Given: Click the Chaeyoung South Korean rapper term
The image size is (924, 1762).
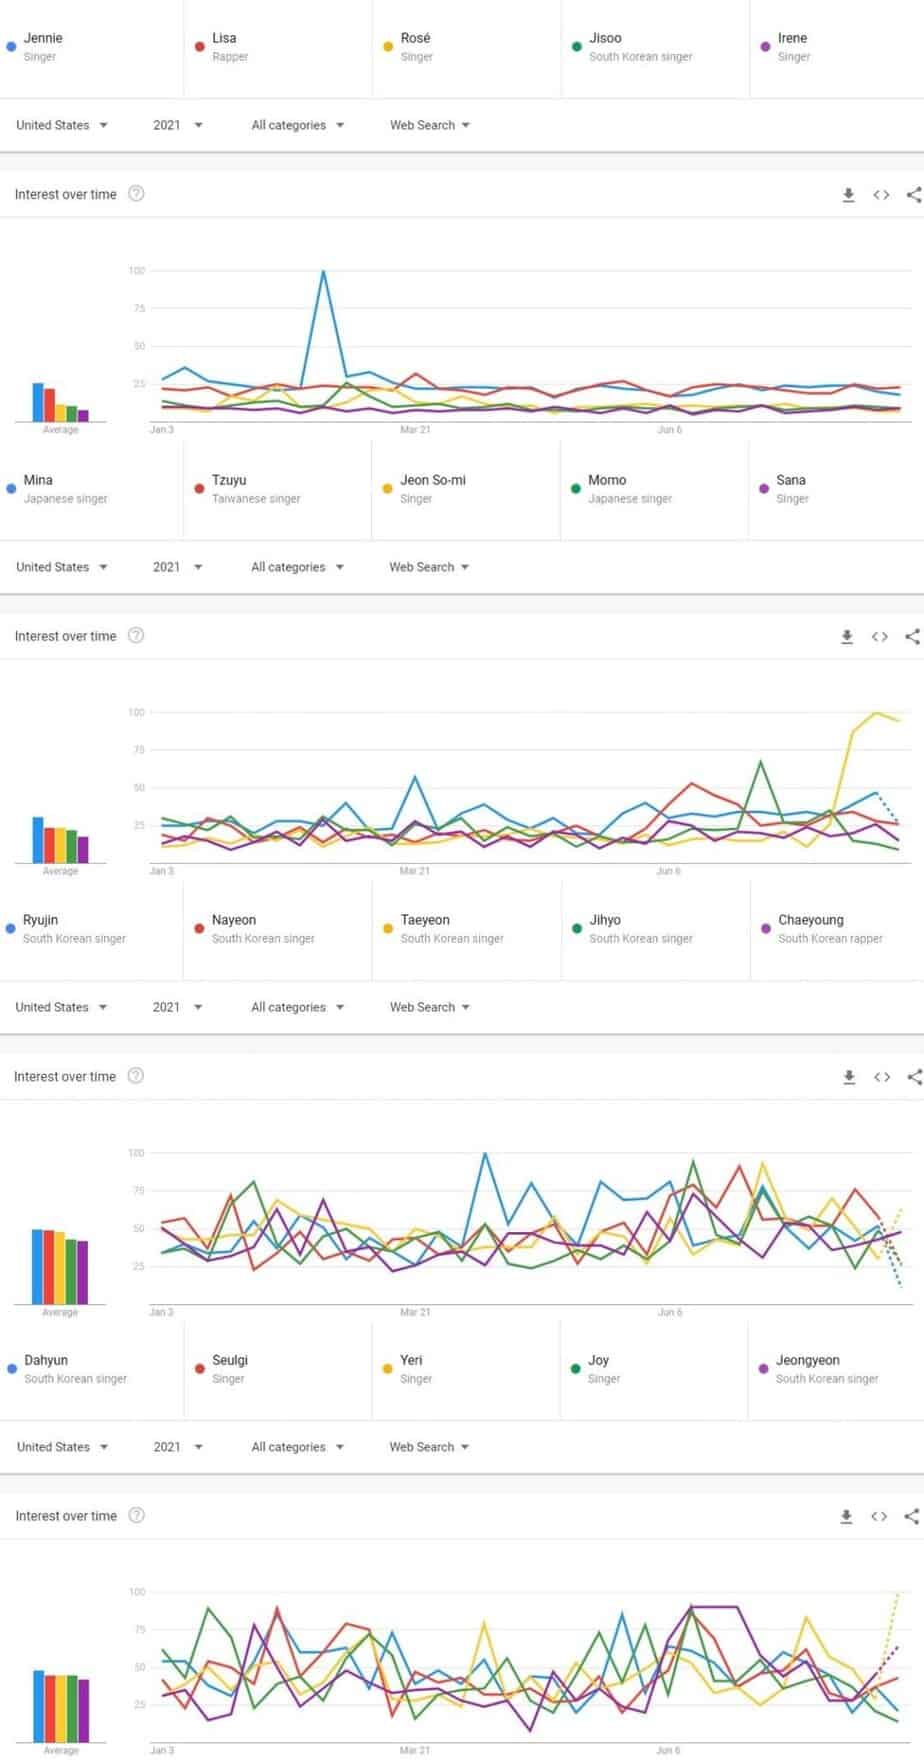Looking at the screenshot, I should click(x=829, y=929).
